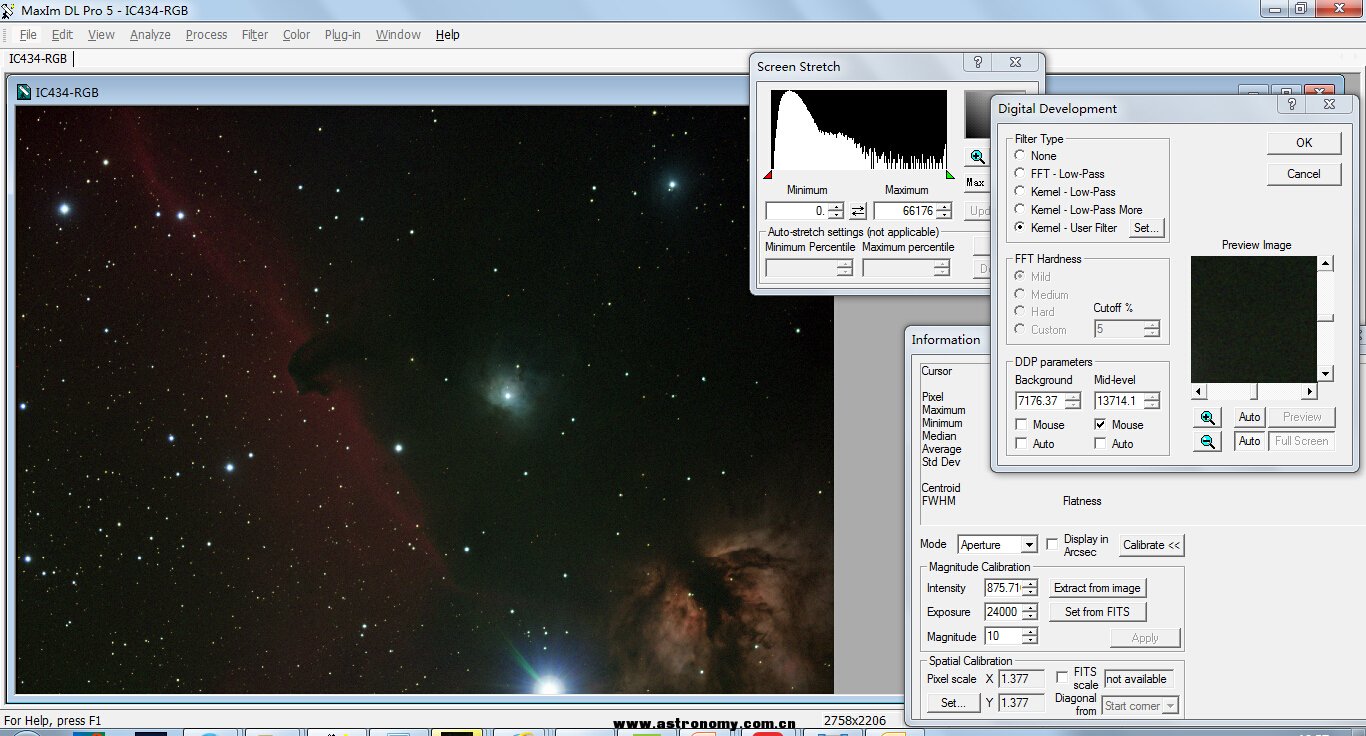Click Preview Image horizontal scrollbar thumb
The height and width of the screenshot is (736, 1366).
(x=1254, y=391)
